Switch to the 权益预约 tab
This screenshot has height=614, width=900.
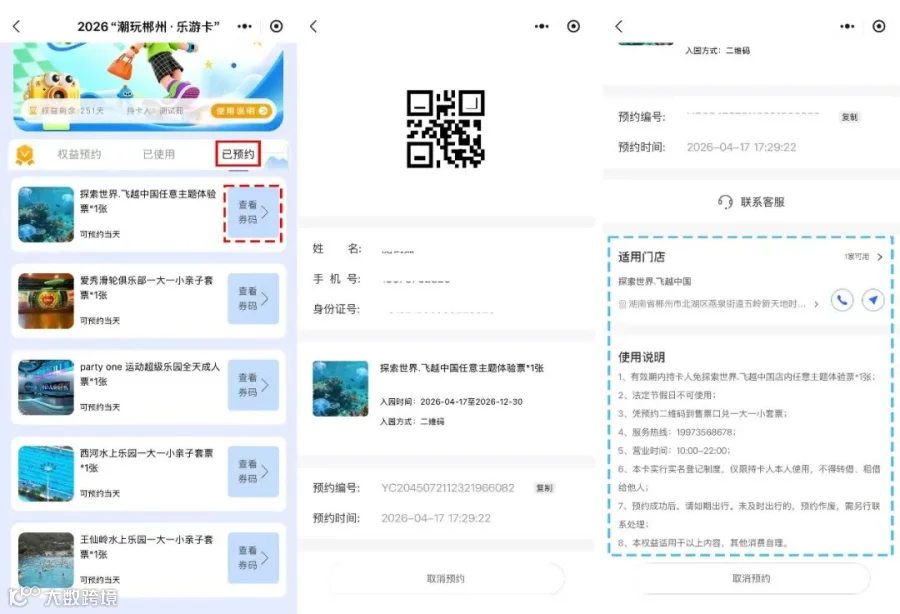point(79,154)
